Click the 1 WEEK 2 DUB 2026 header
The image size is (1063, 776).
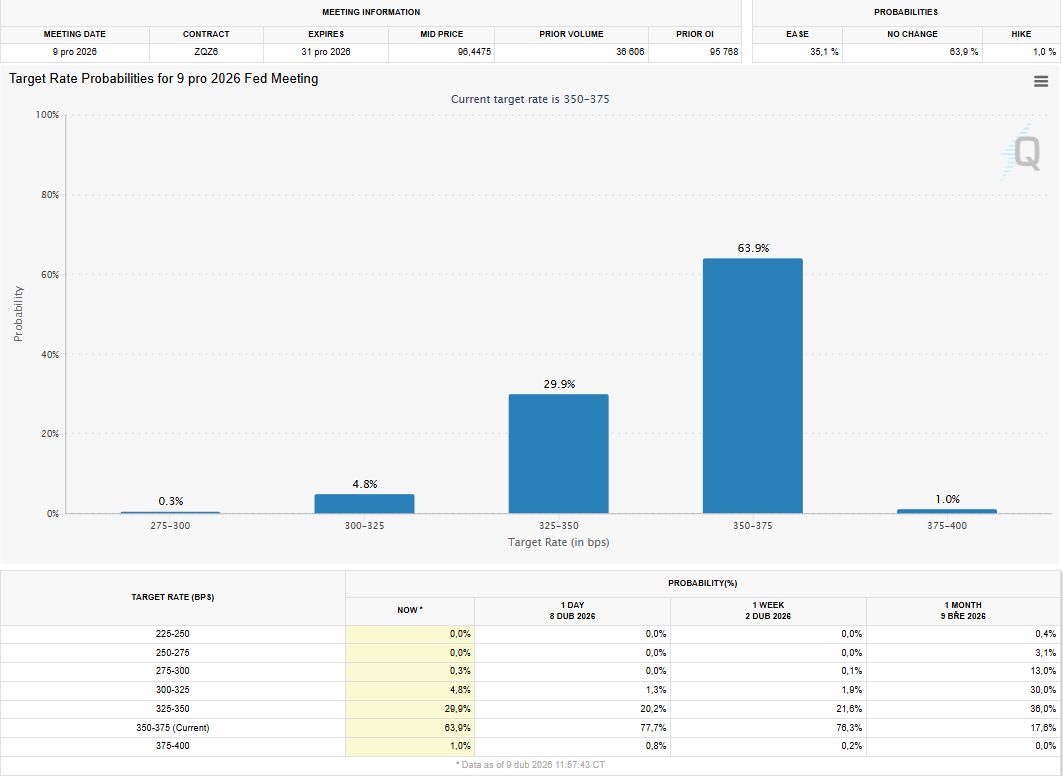tap(768, 611)
